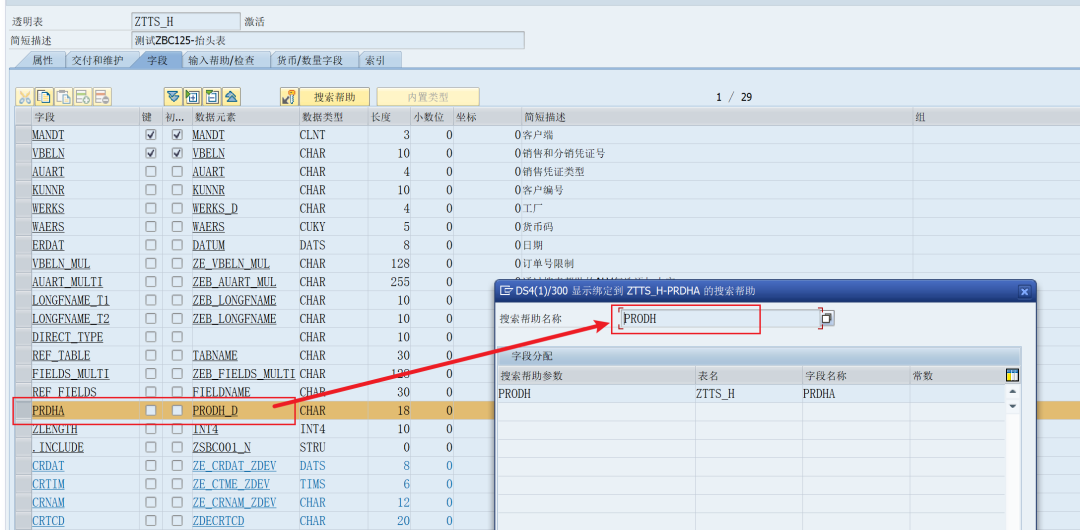The image size is (1080, 530).
Task: Click the Copy rows toolbar icon
Action: [44, 97]
